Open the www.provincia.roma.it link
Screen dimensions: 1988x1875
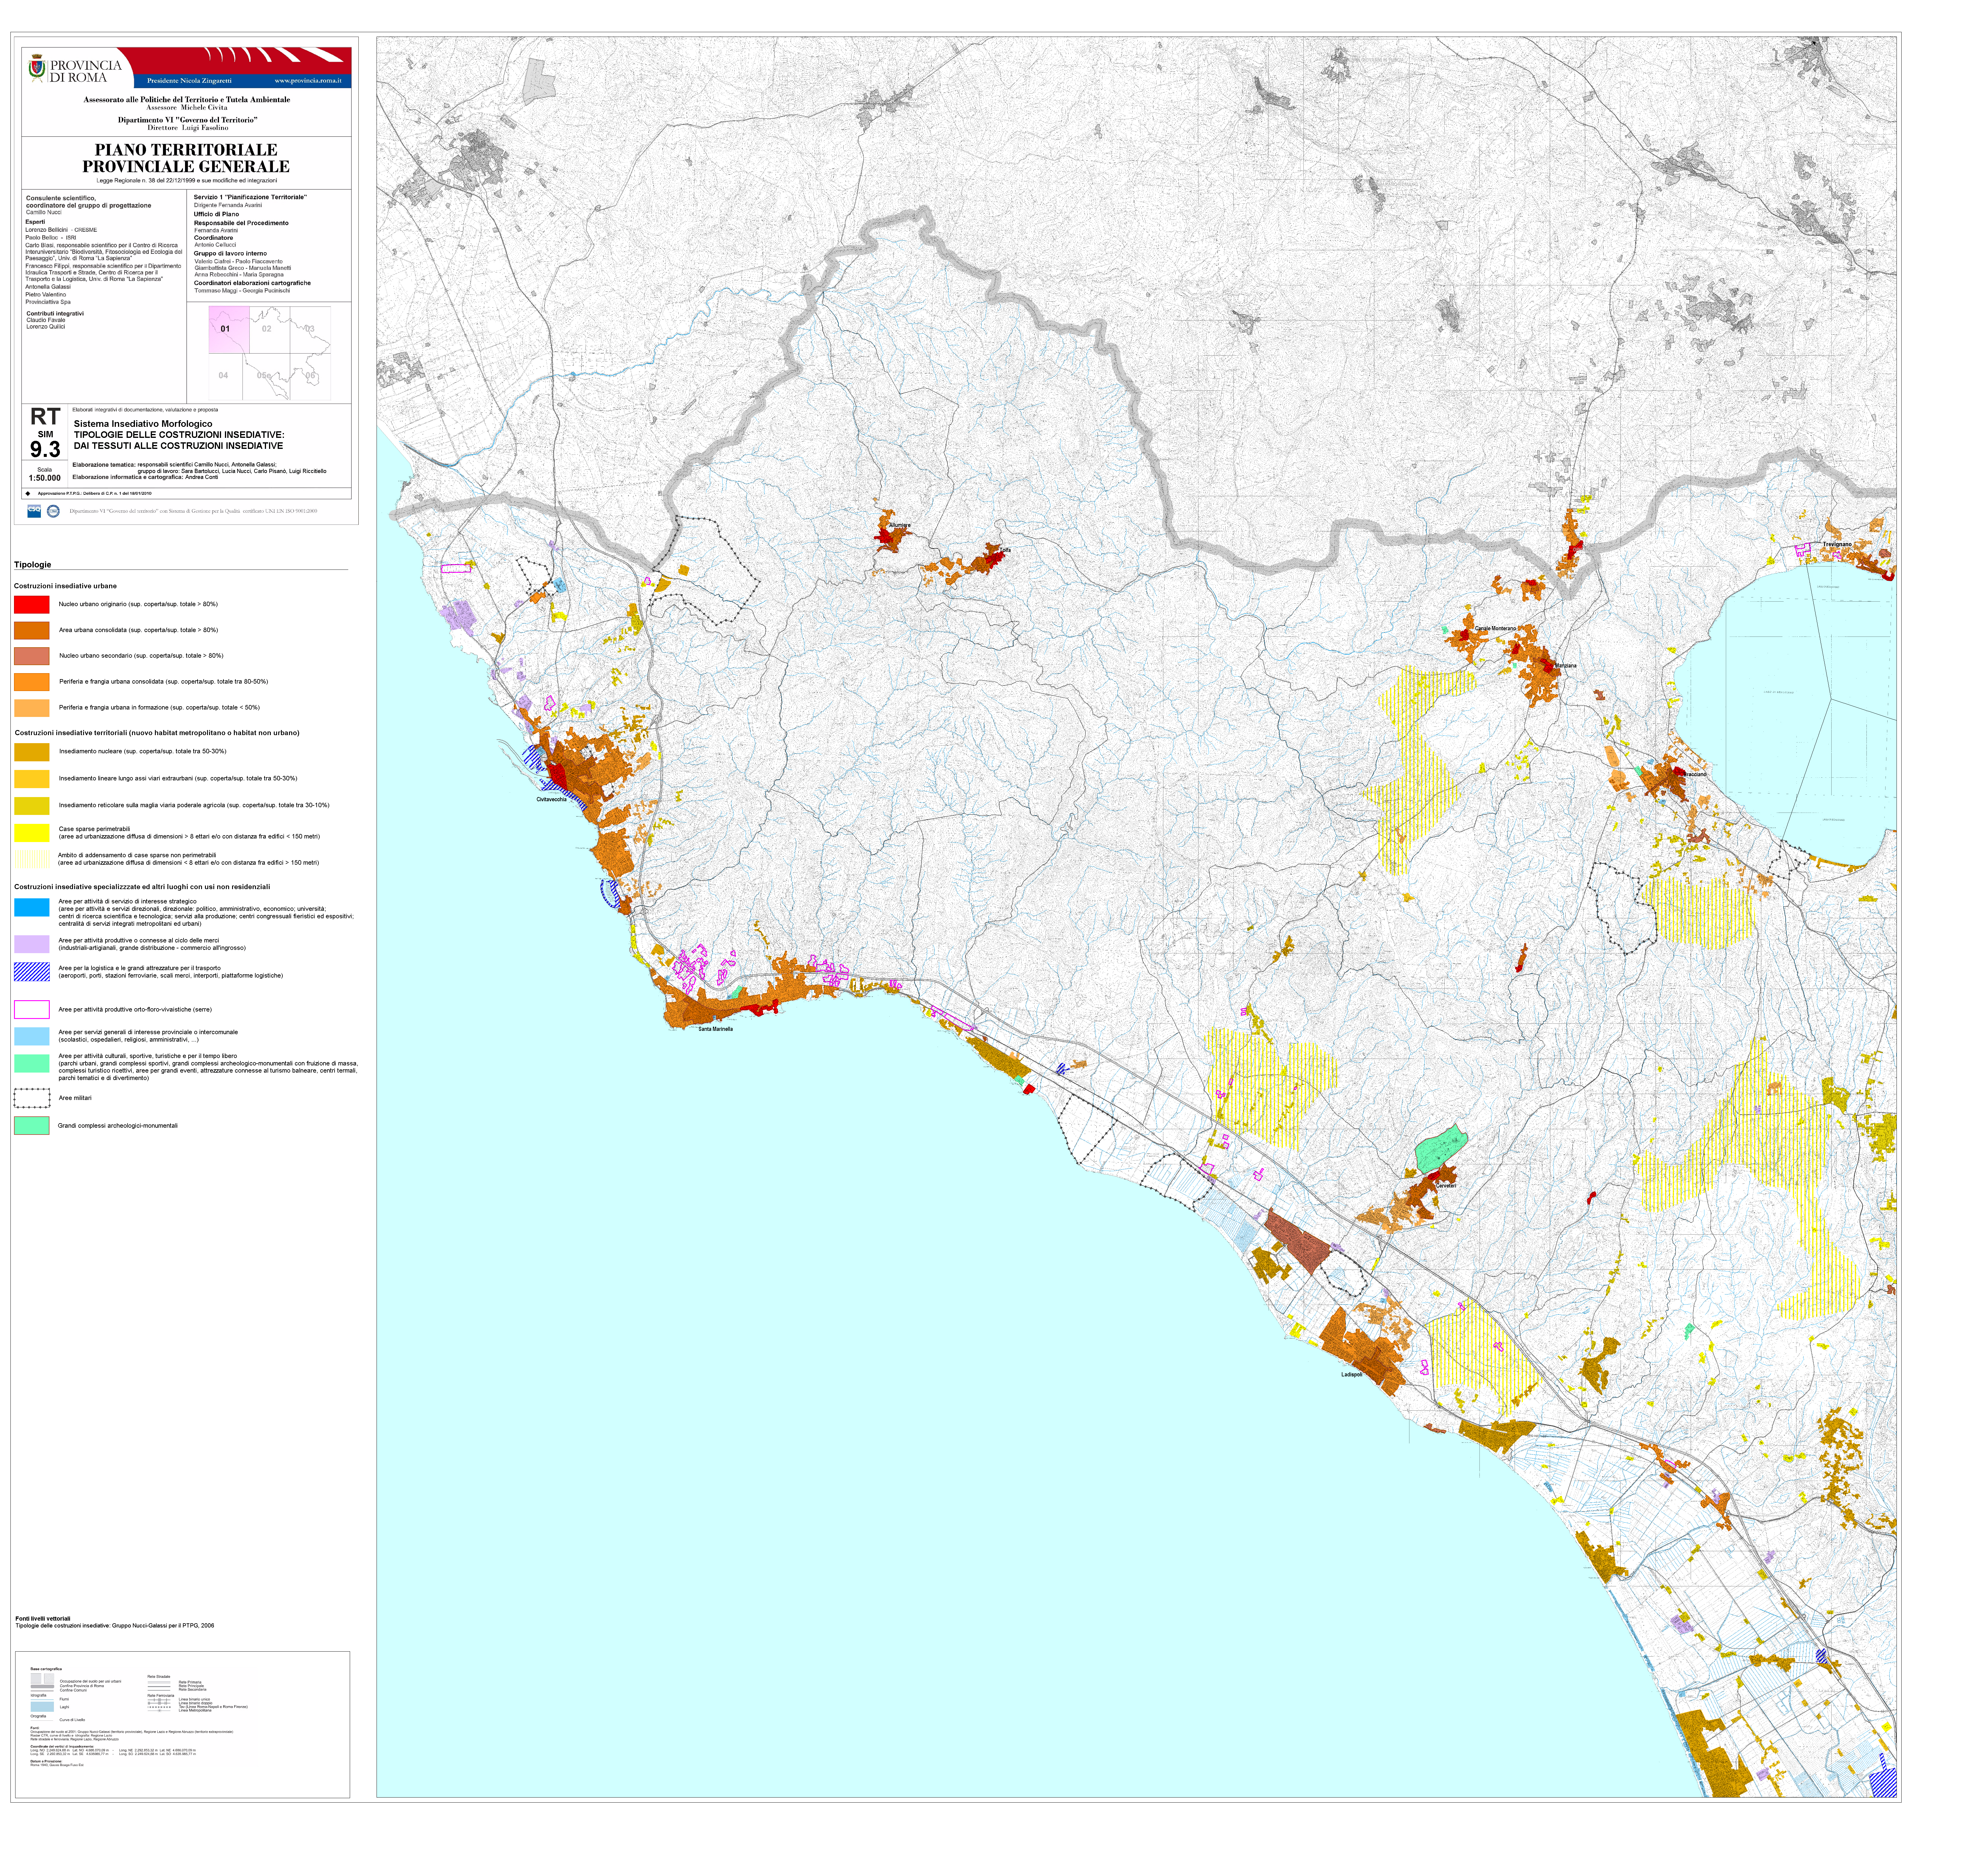[308, 81]
